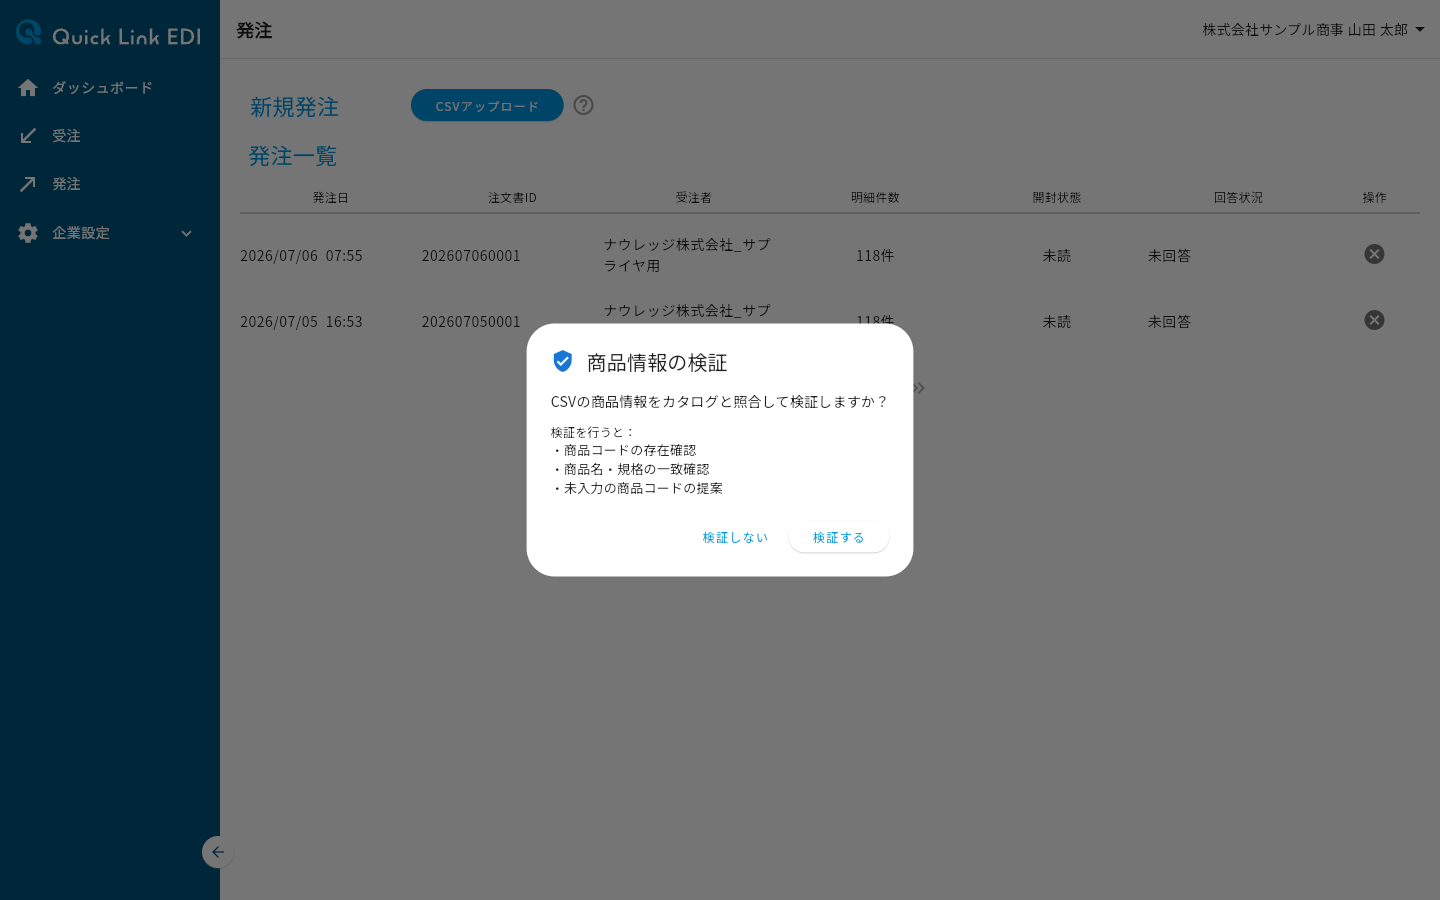Open the 企業設定 menu item
This screenshot has width=1440, height=900.
tap(110, 233)
